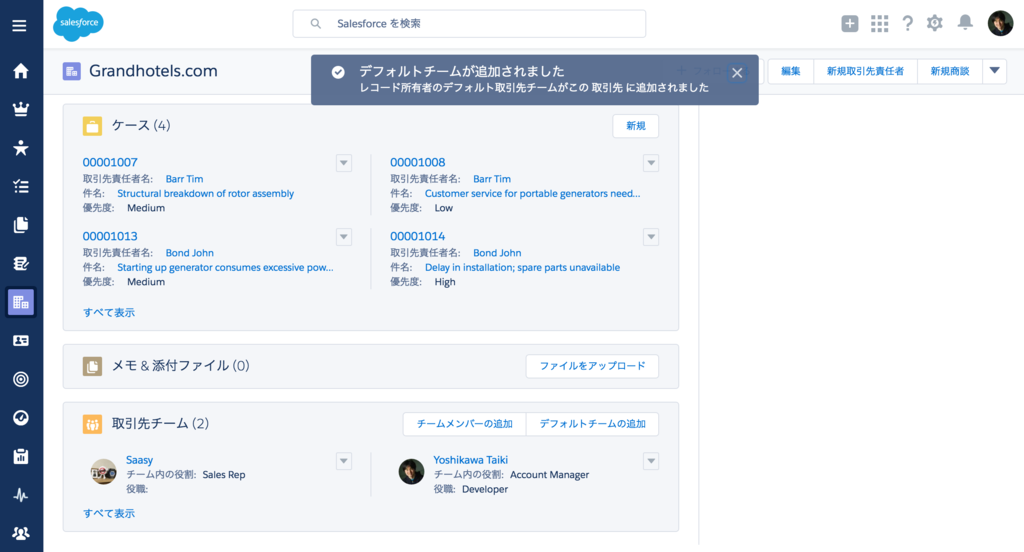This screenshot has height=552, width=1024.
Task: Open the hamburger navigation menu
Action: 20,25
